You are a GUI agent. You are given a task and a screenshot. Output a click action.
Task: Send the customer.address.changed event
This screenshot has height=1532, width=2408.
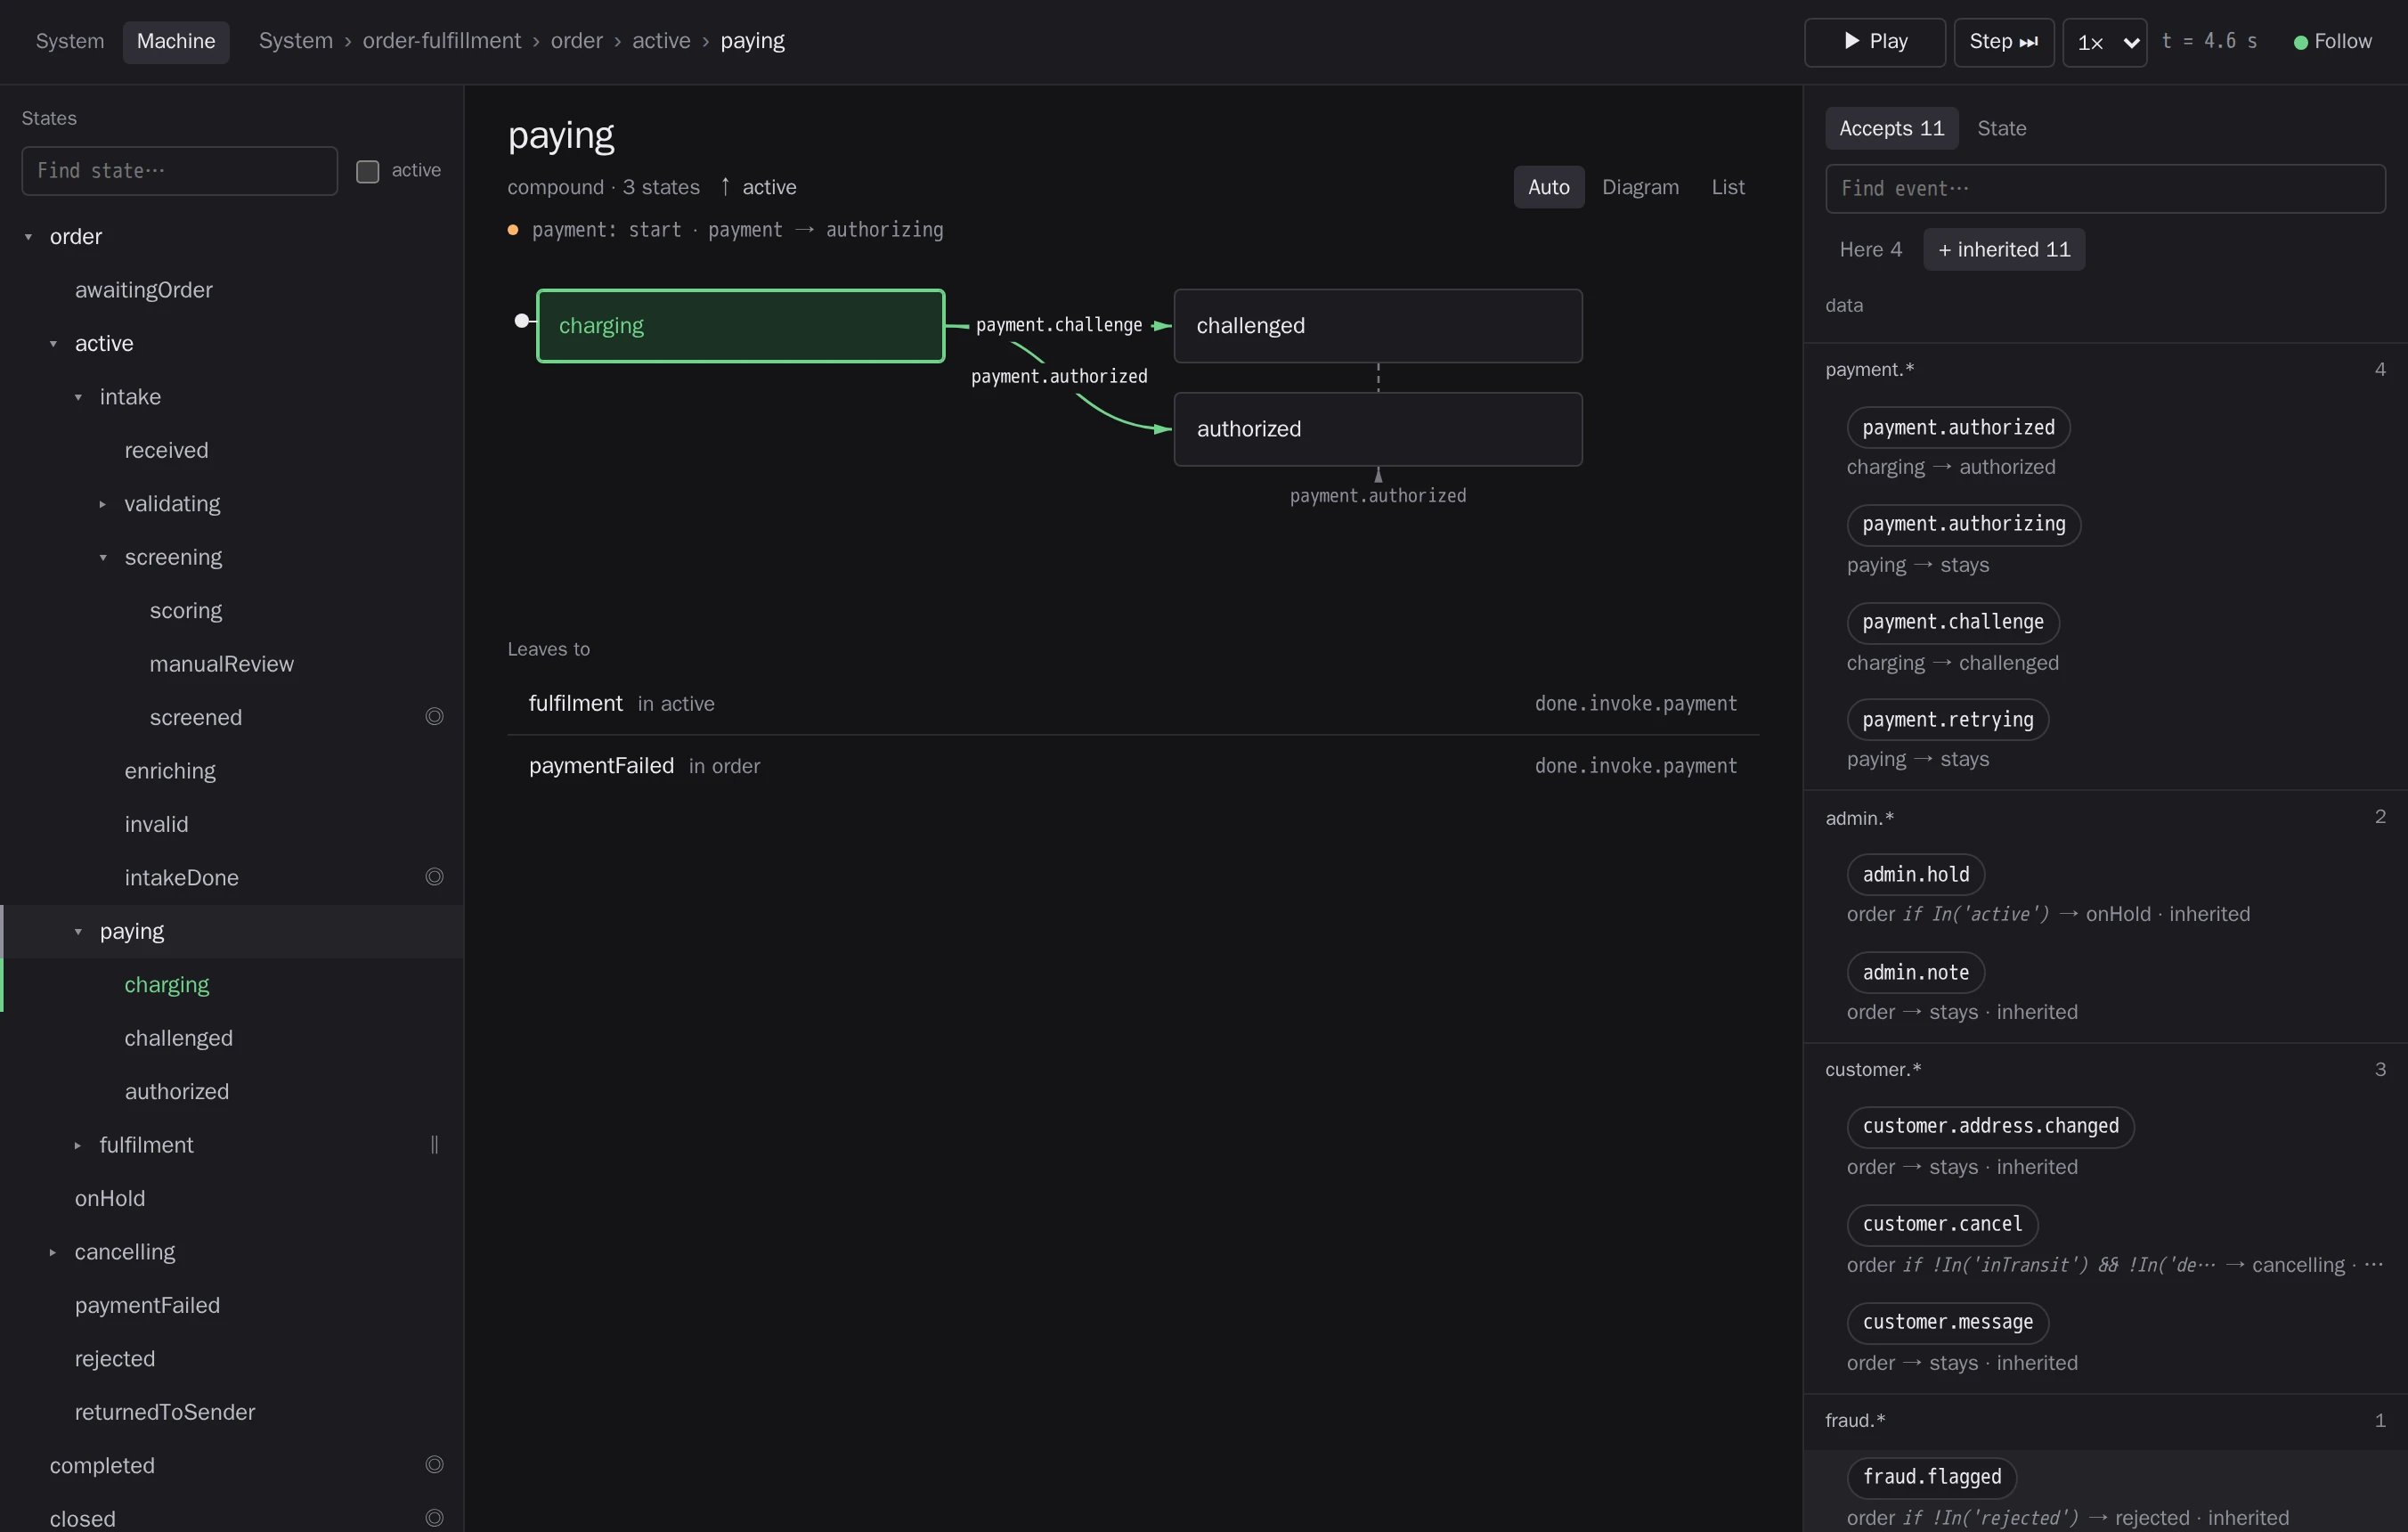1990,1127
